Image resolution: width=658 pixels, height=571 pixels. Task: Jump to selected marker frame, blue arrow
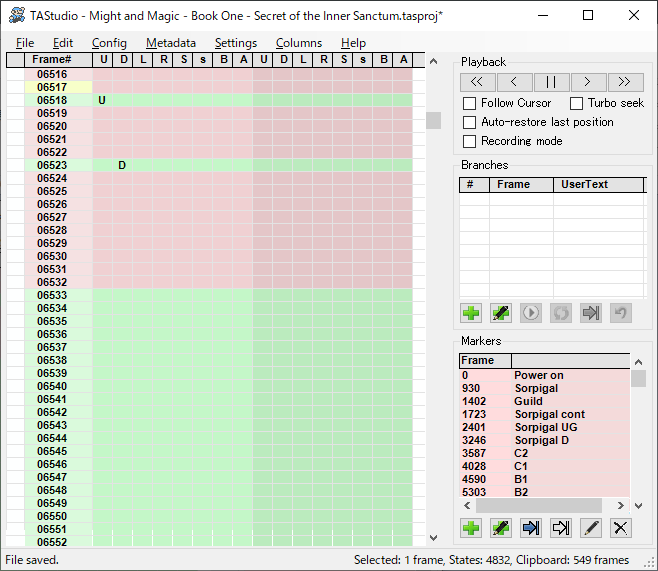tap(531, 528)
